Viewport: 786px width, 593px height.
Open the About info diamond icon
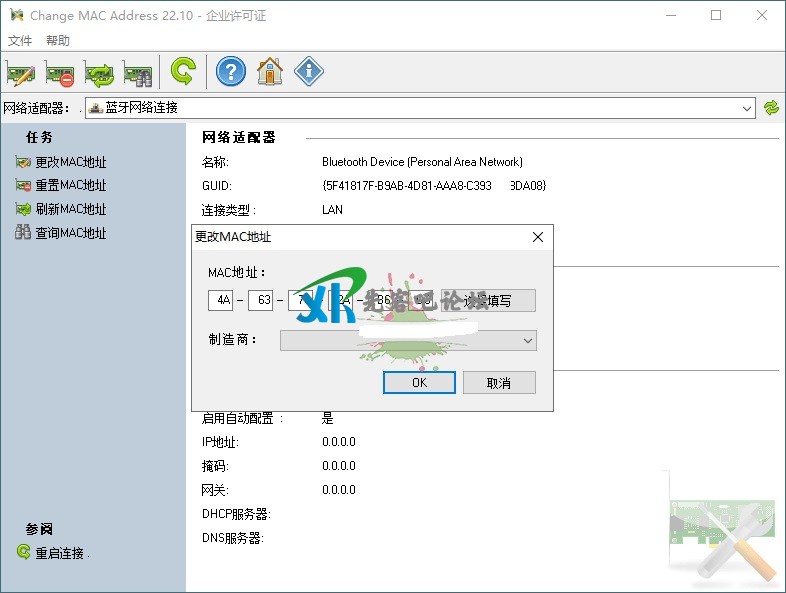click(309, 72)
